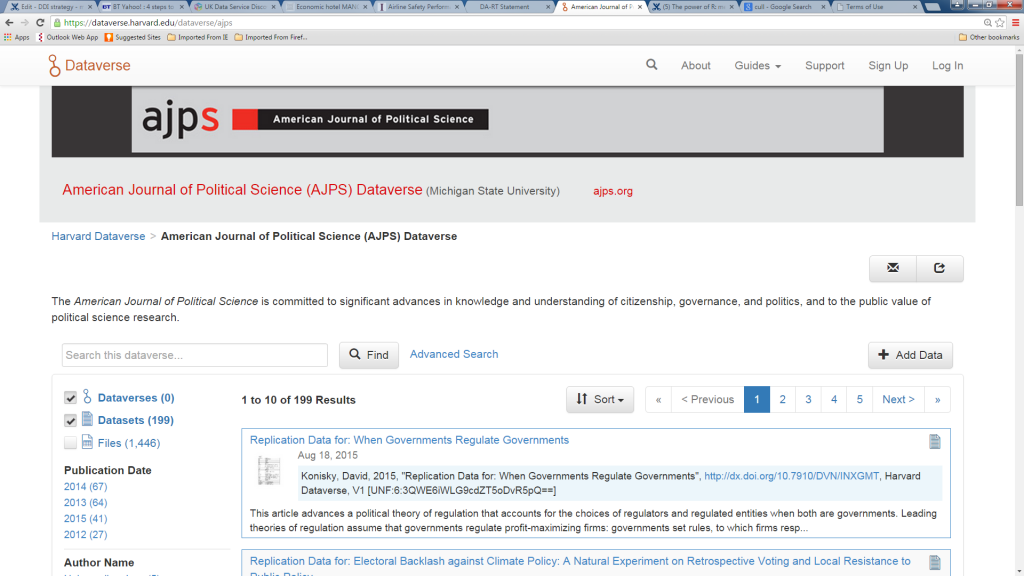The width and height of the screenshot is (1024, 576).
Task: Click the Datasets facet icon
Action: point(87,419)
